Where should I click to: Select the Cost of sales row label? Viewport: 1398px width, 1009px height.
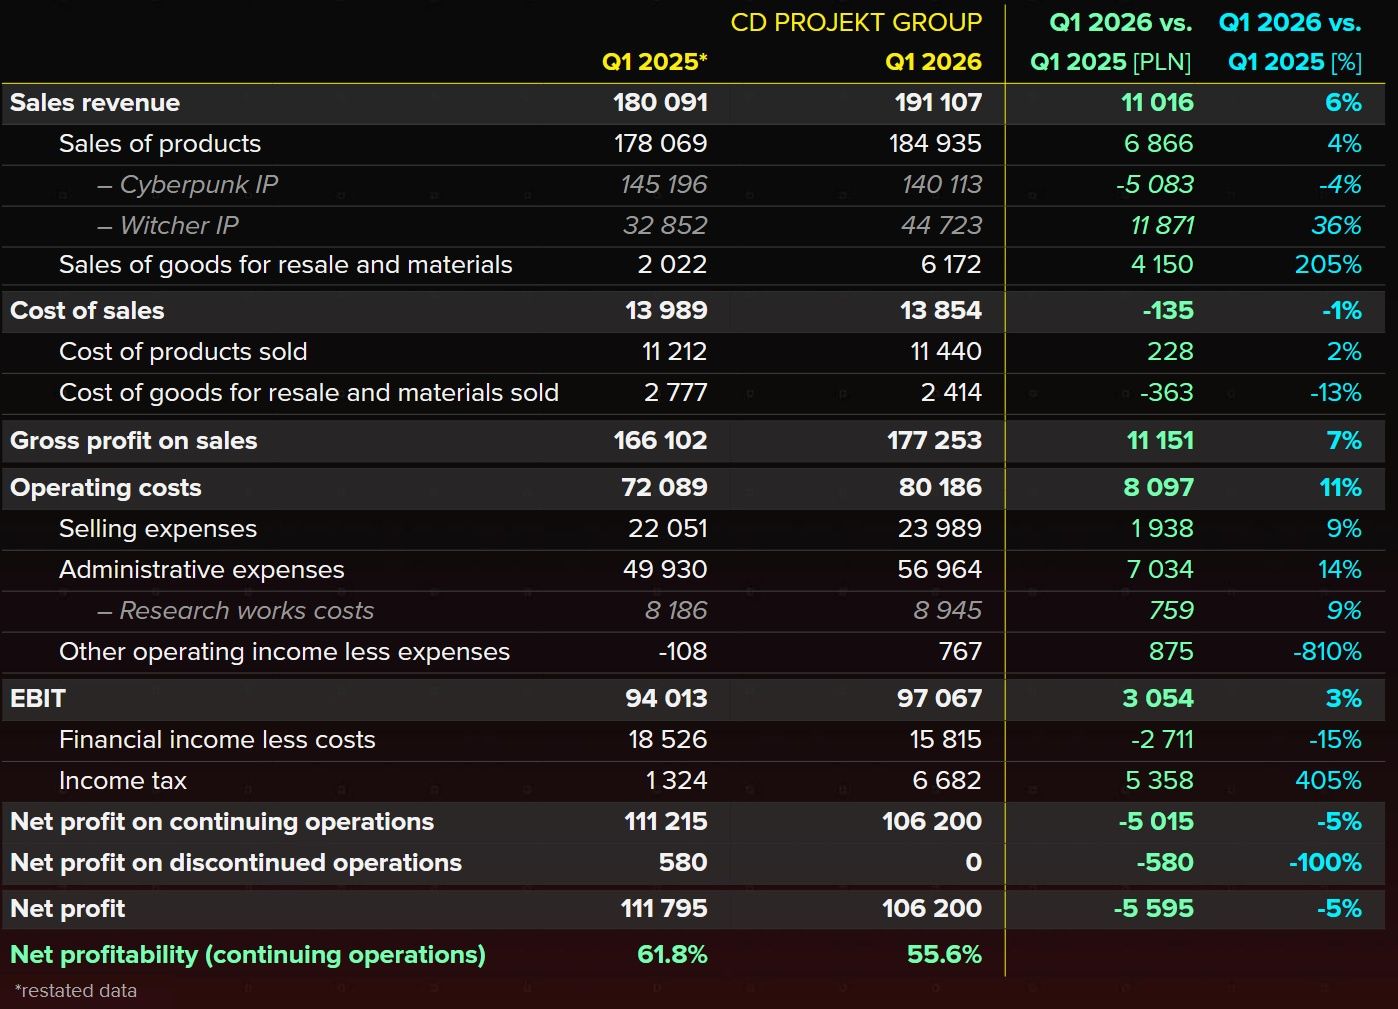[87, 311]
